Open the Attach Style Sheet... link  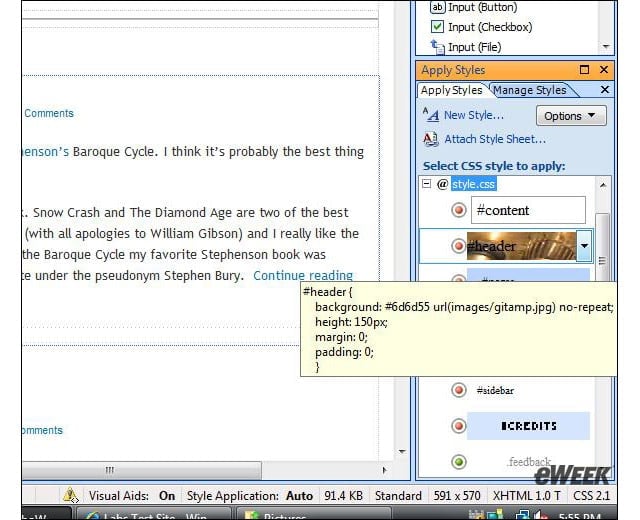point(495,140)
